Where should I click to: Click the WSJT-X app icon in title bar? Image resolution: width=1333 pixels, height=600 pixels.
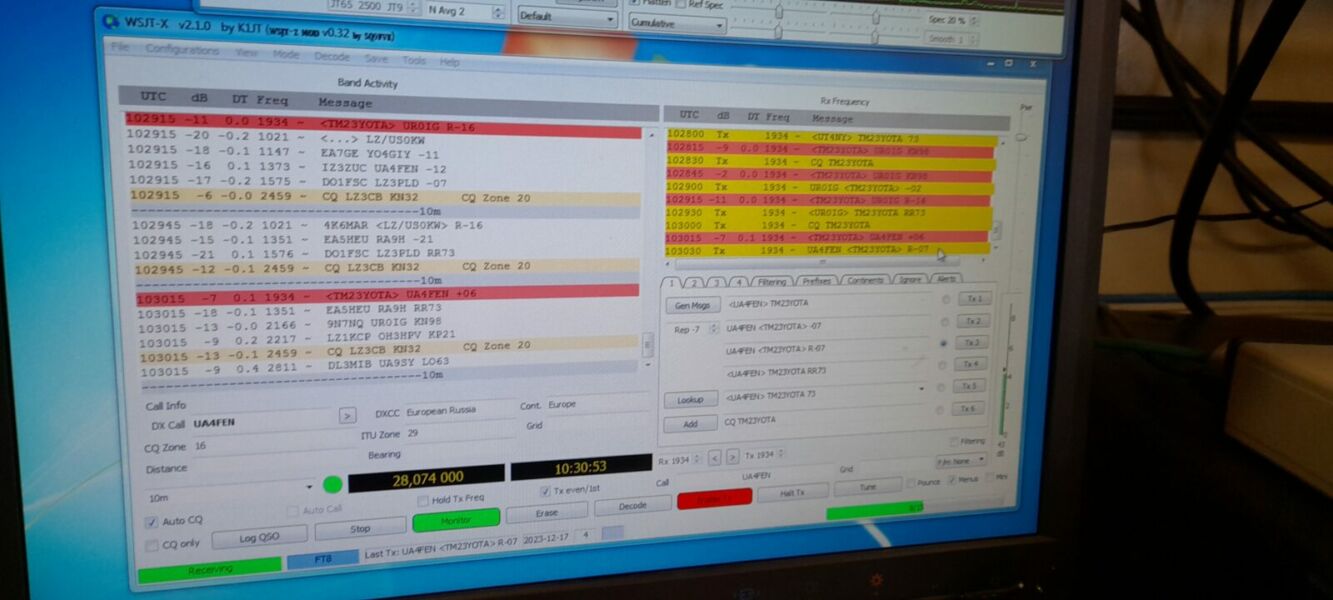(x=109, y=22)
